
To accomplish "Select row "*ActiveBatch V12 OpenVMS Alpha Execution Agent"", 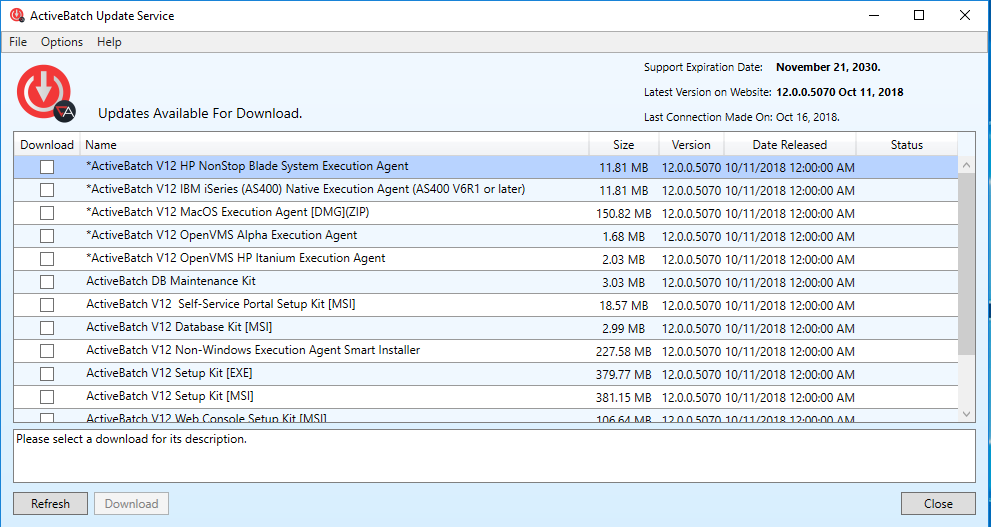I will (485, 236).
